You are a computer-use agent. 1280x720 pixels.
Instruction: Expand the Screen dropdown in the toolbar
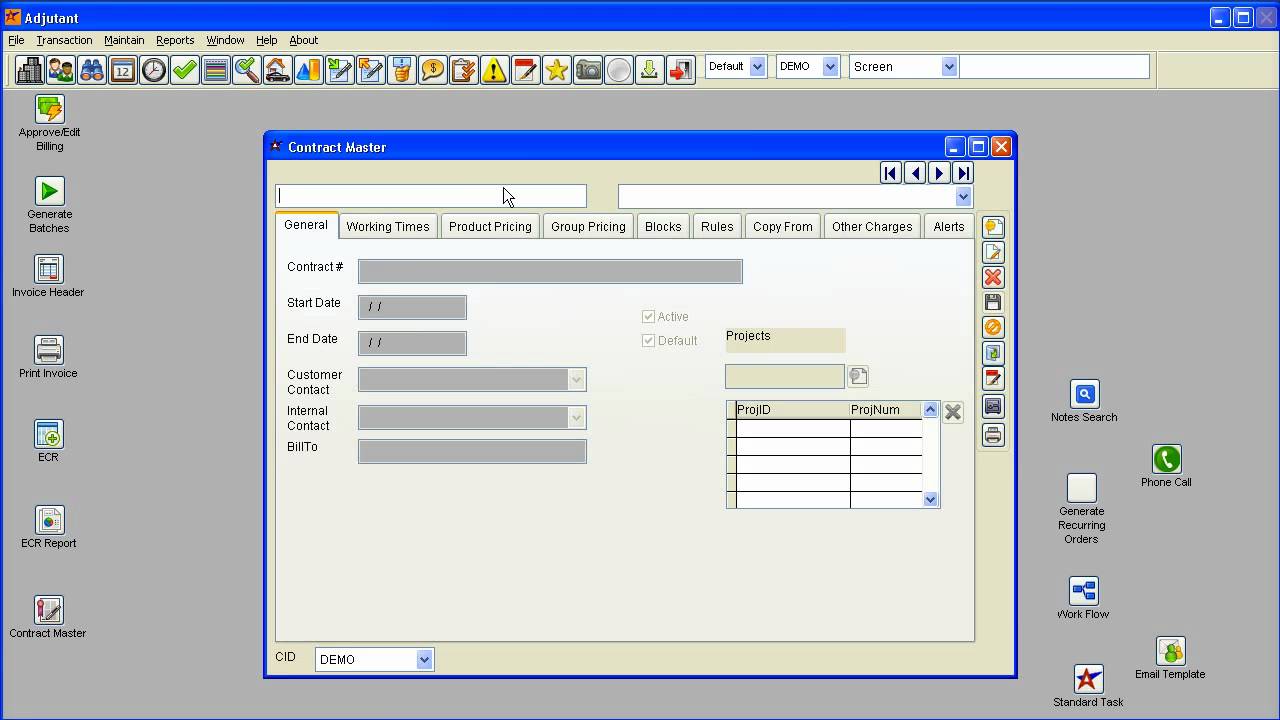[x=949, y=66]
